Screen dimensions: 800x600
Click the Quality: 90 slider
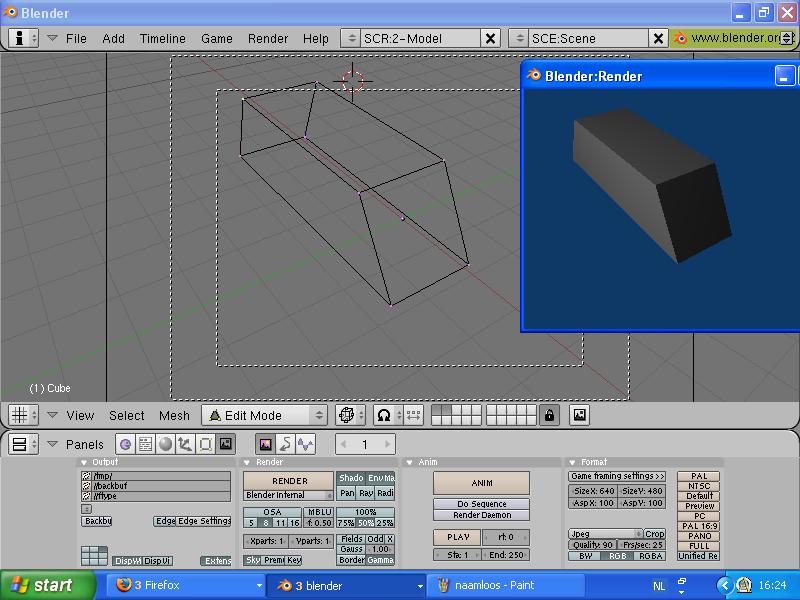[592, 545]
